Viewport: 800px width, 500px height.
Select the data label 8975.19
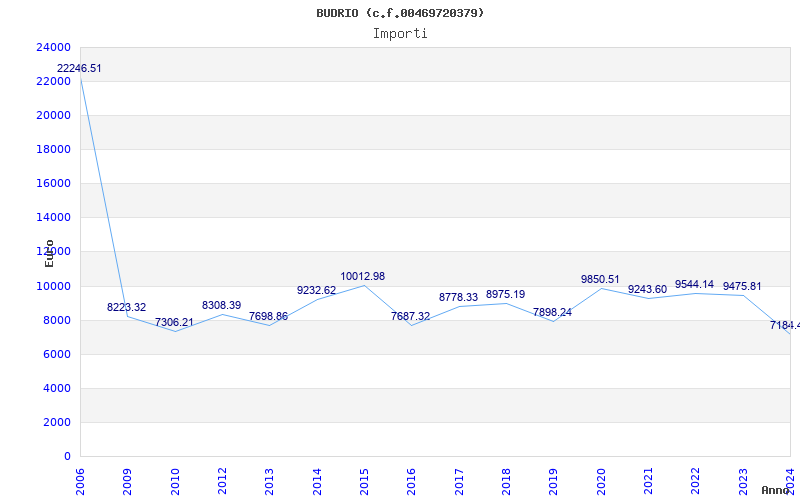[505, 294]
